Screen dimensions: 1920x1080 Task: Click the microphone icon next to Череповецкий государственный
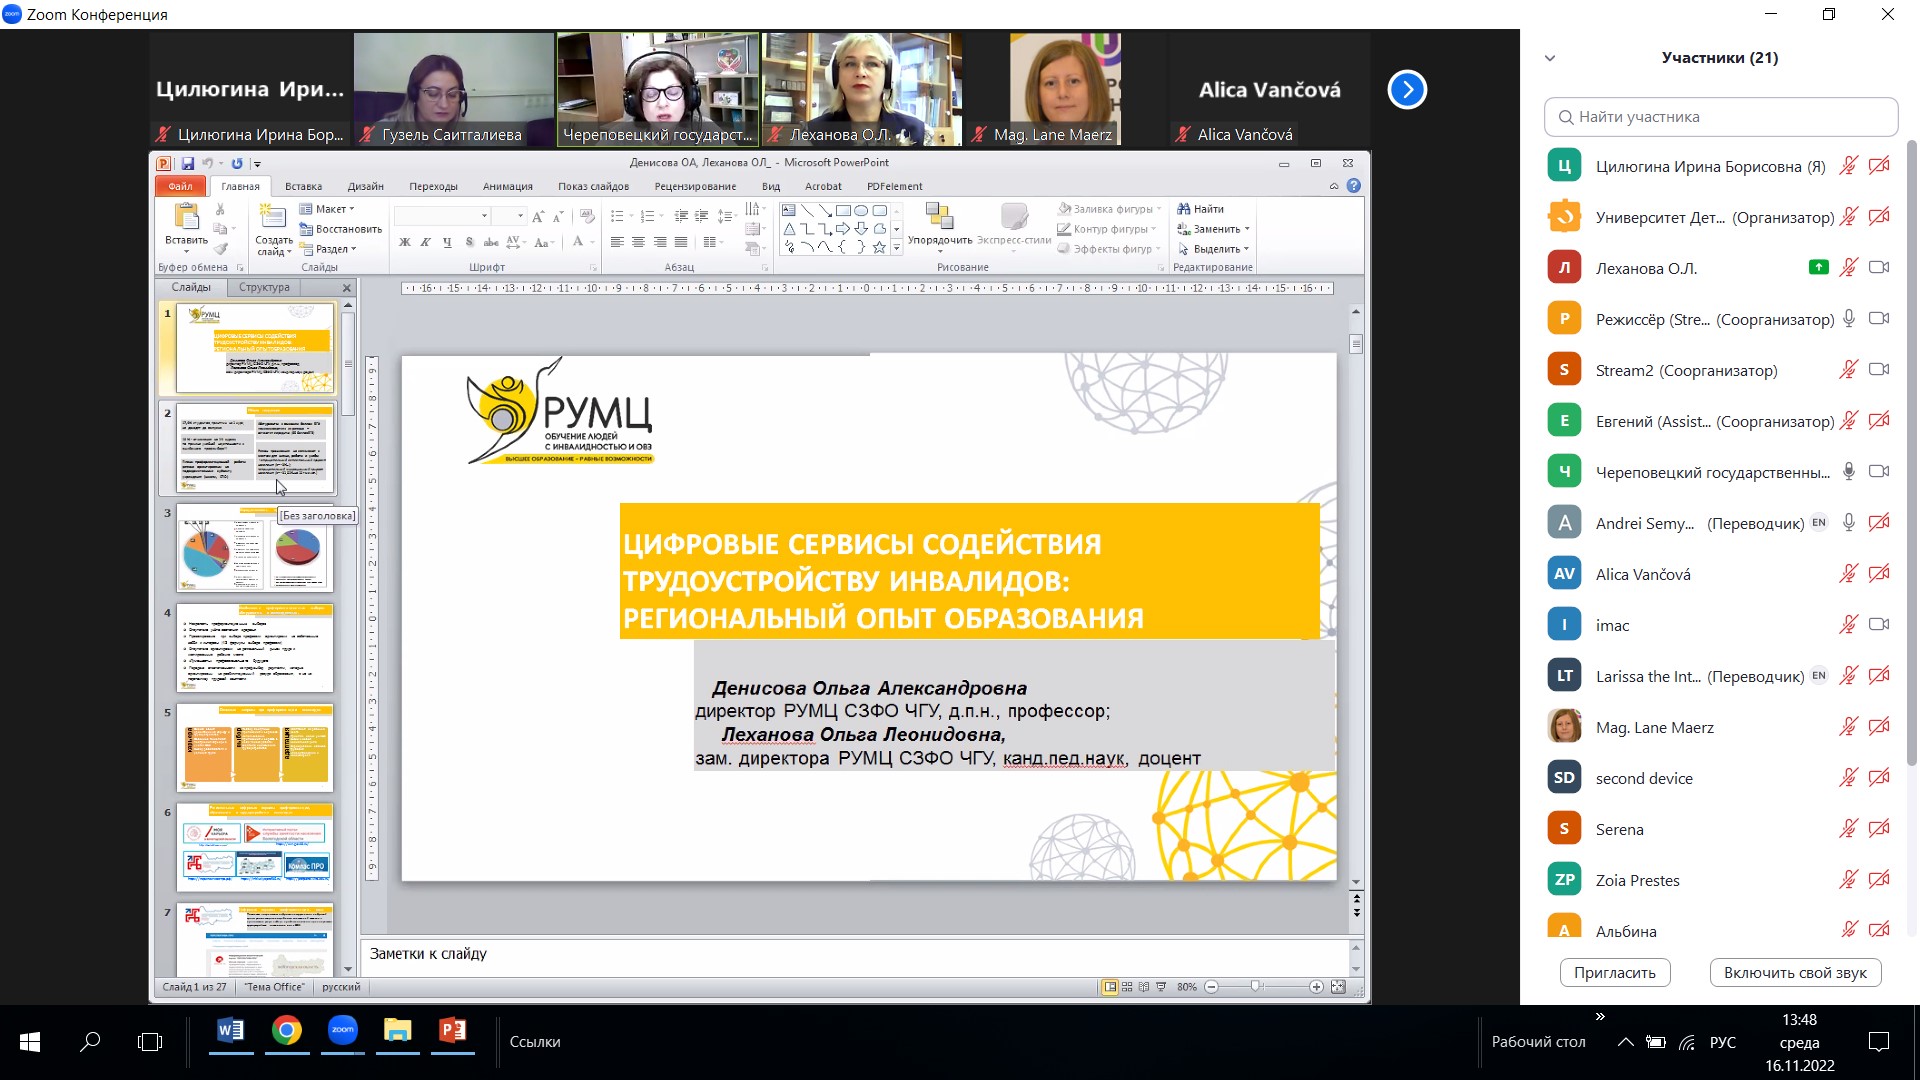[1849, 471]
